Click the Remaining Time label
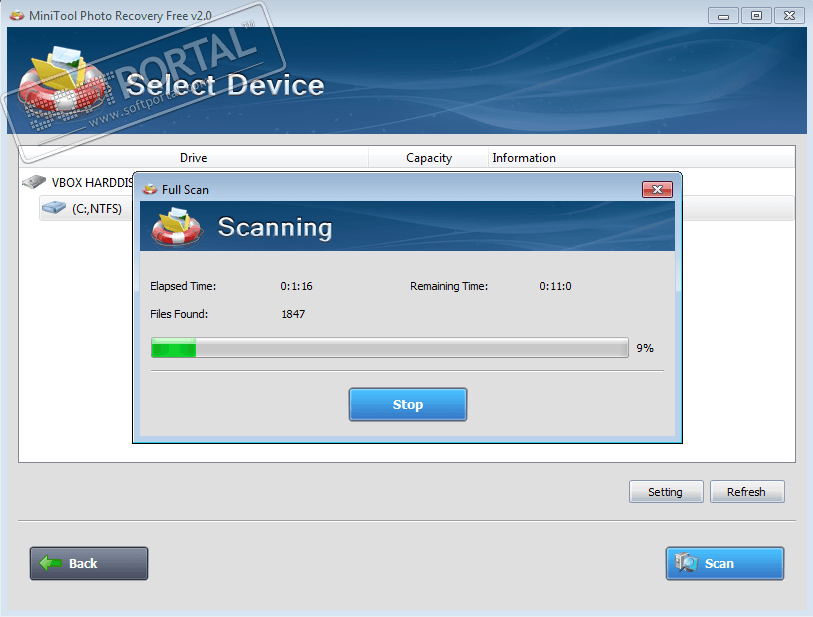Image resolution: width=813 pixels, height=617 pixels. tap(449, 286)
